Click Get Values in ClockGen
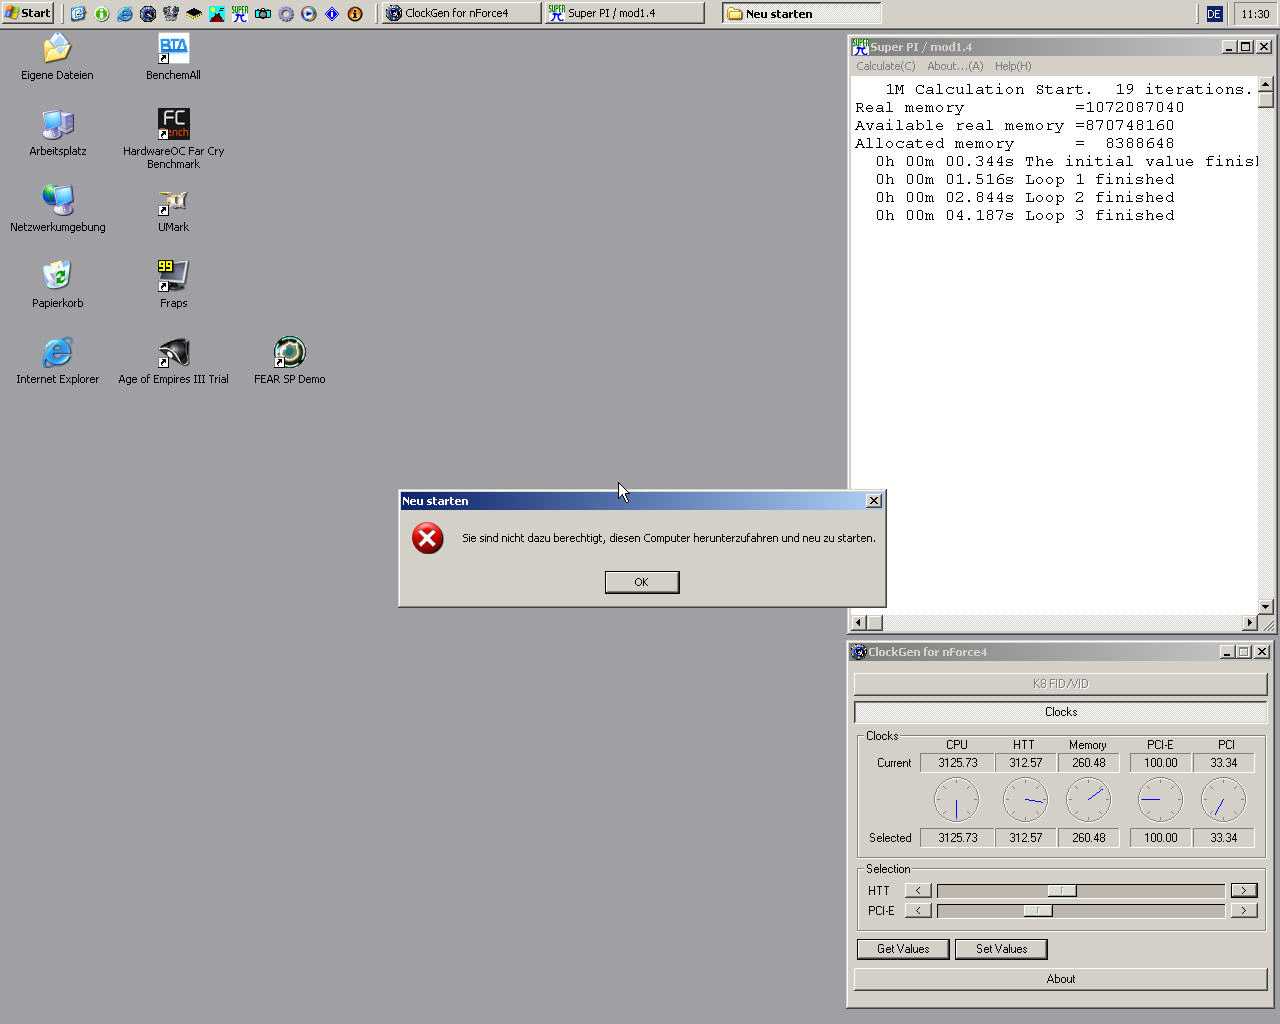 tap(903, 949)
